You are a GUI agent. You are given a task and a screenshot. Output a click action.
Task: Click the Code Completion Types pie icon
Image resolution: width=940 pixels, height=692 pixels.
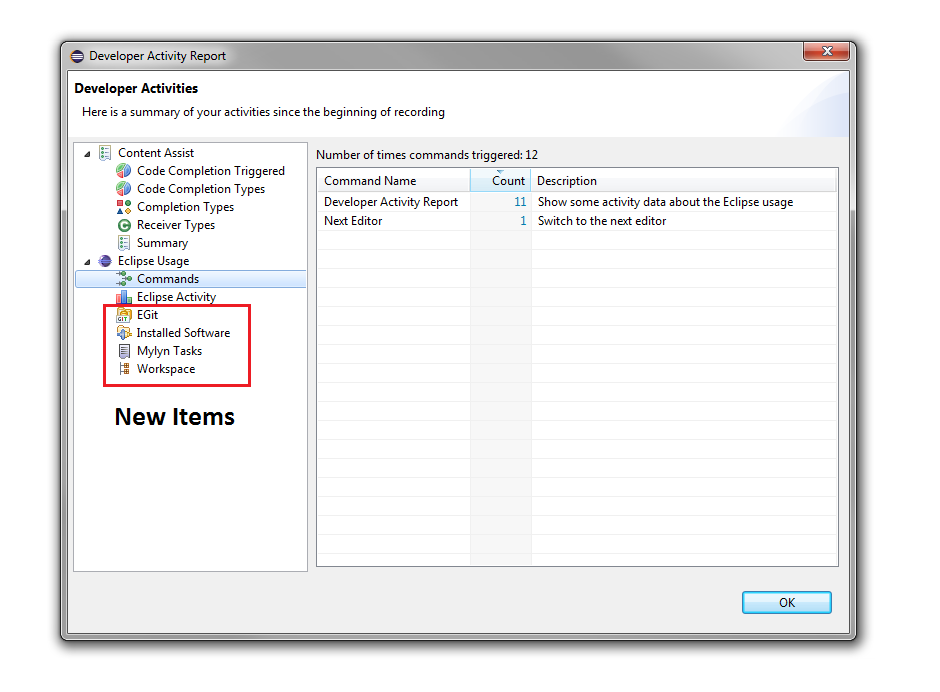123,189
